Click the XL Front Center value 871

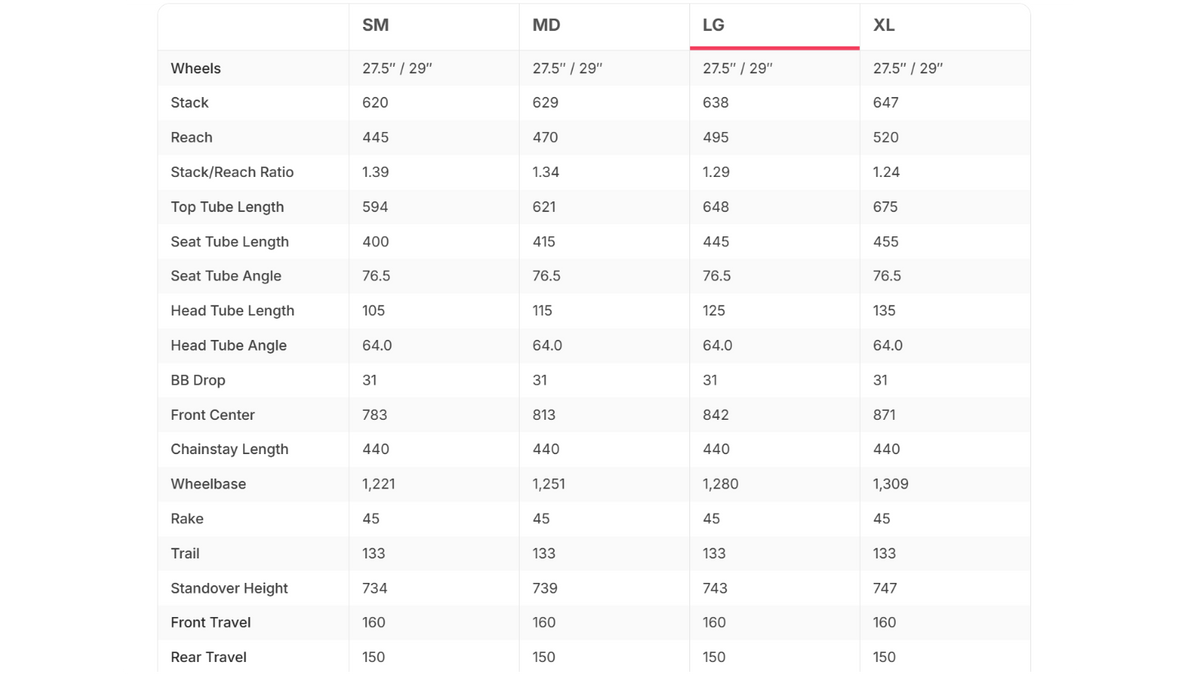[884, 415]
